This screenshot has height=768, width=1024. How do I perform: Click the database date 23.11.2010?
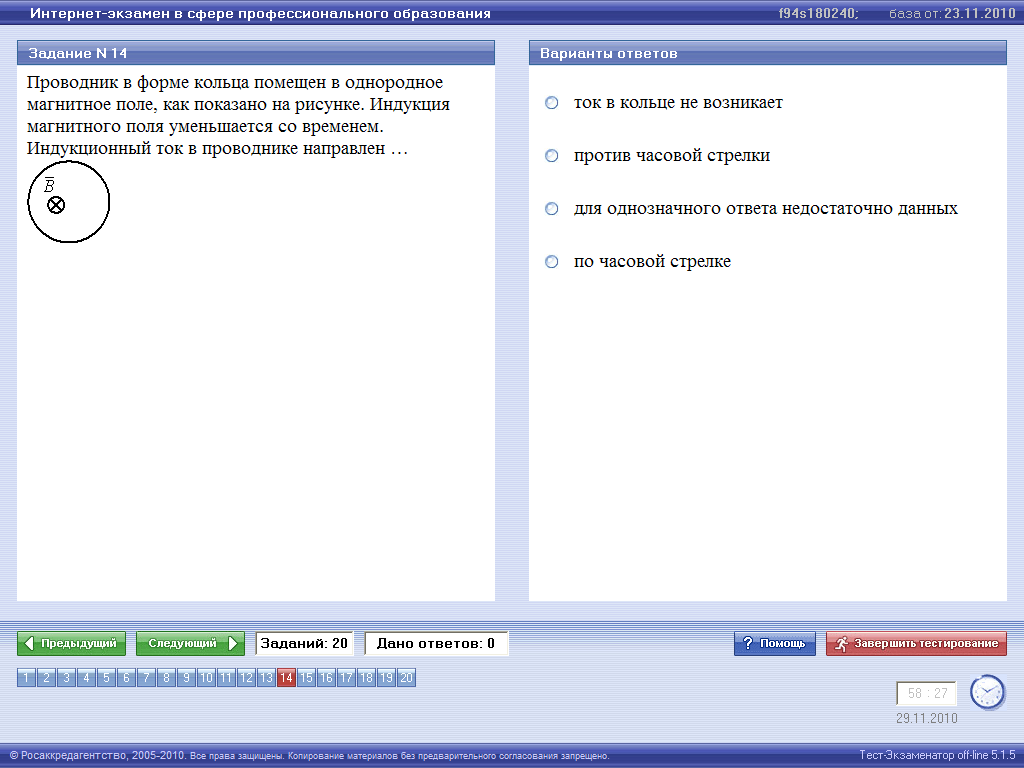tap(980, 13)
